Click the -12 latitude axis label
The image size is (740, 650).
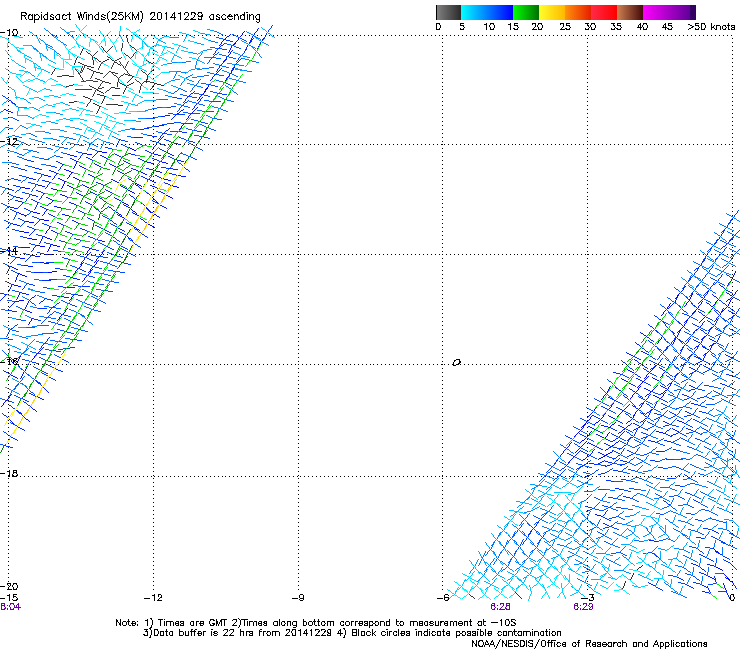[9, 142]
